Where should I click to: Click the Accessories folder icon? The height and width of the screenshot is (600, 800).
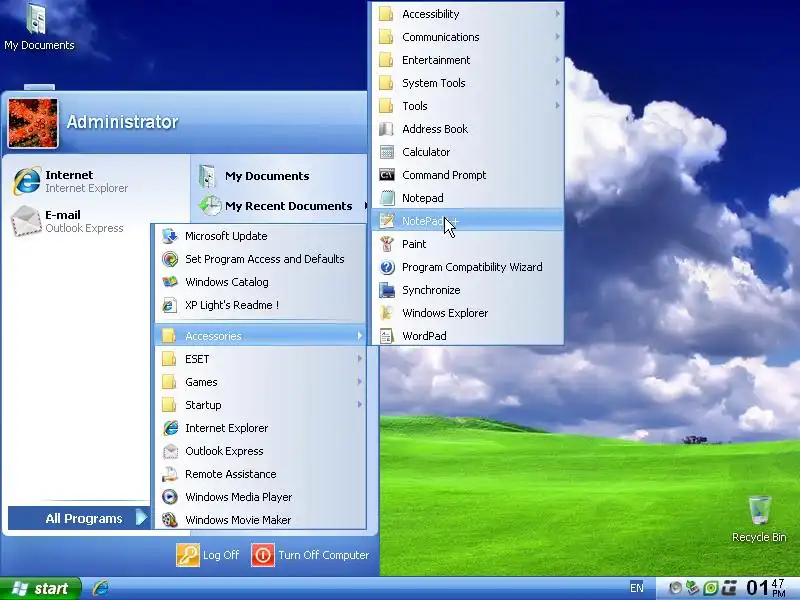169,336
